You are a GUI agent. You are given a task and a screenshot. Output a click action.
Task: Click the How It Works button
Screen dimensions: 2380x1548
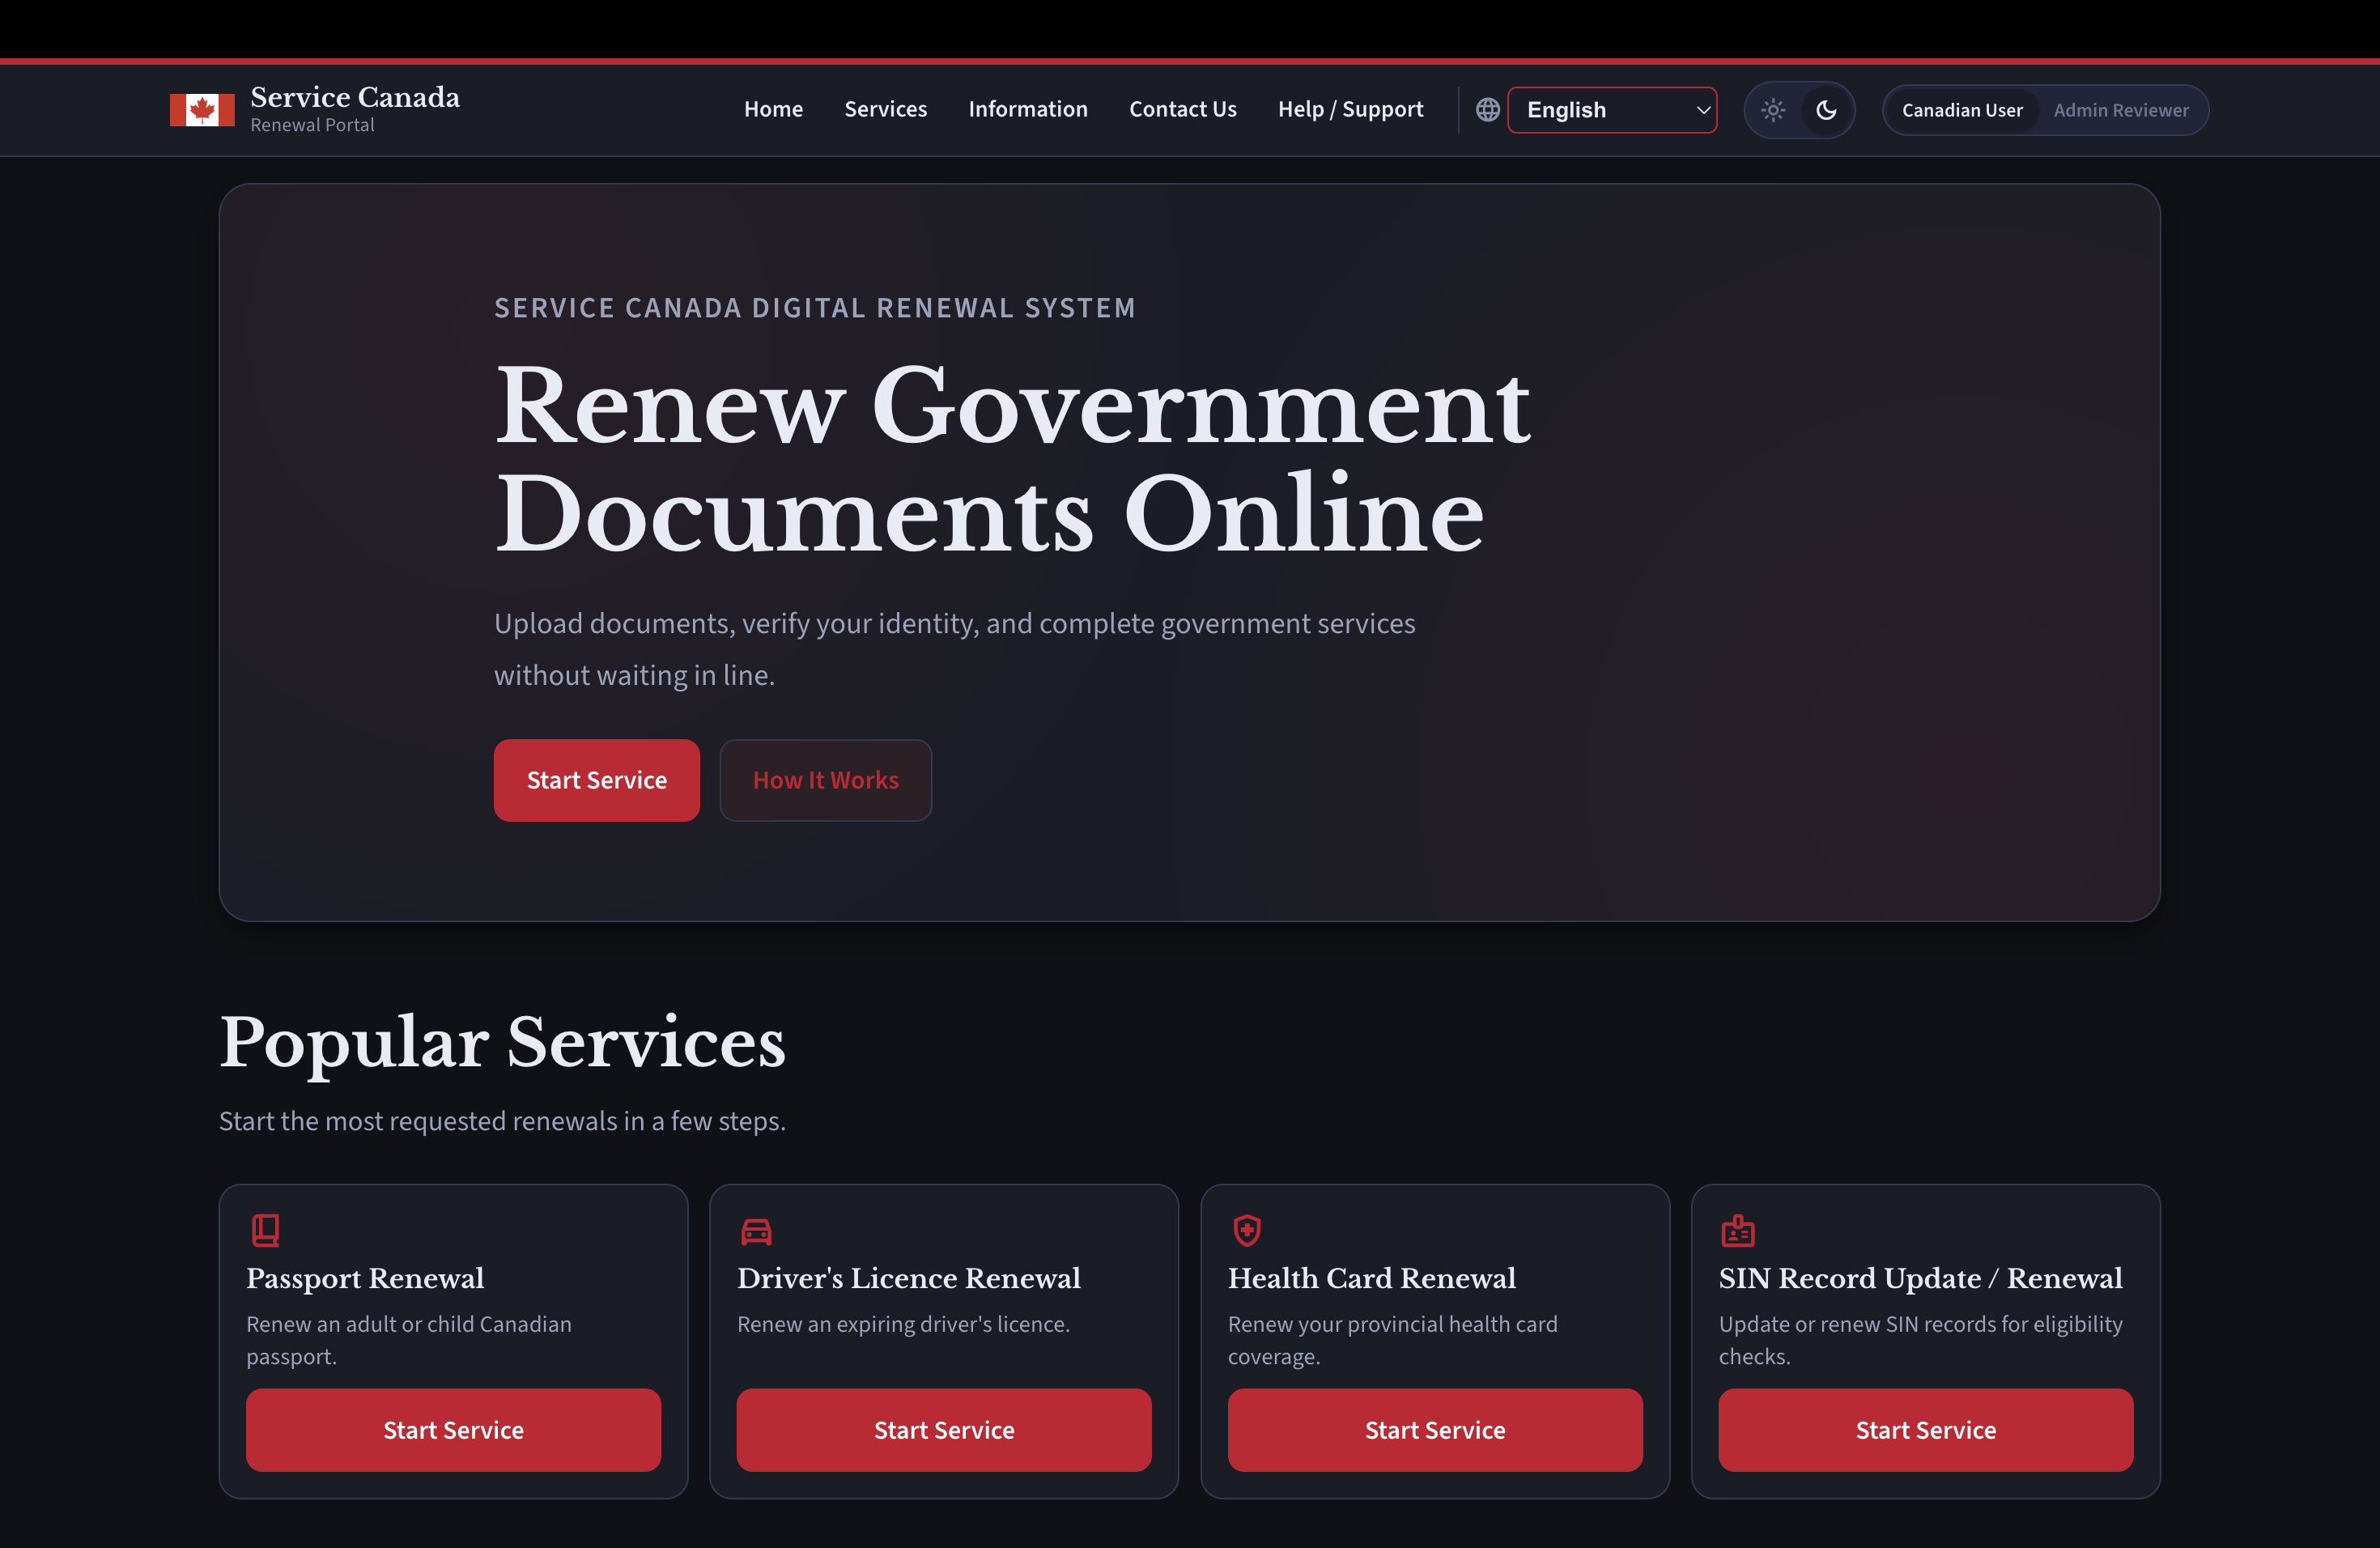pyautogui.click(x=825, y=780)
